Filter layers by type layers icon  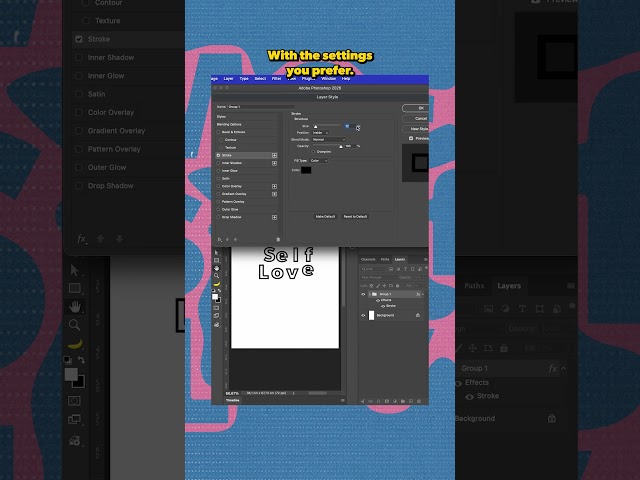[405, 269]
